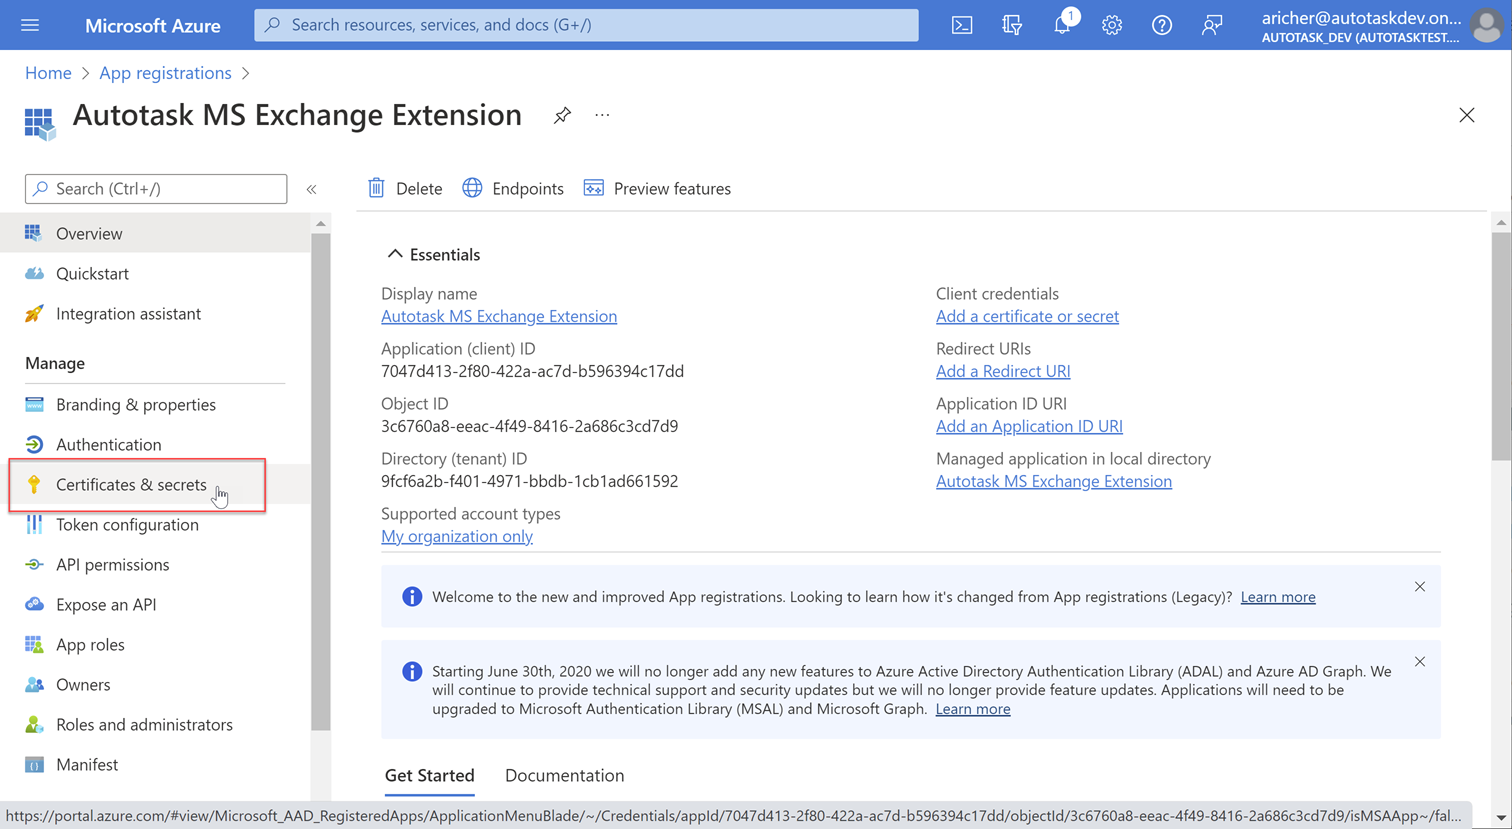The width and height of the screenshot is (1512, 829).
Task: Collapse the left navigation menu
Action: [x=312, y=189]
